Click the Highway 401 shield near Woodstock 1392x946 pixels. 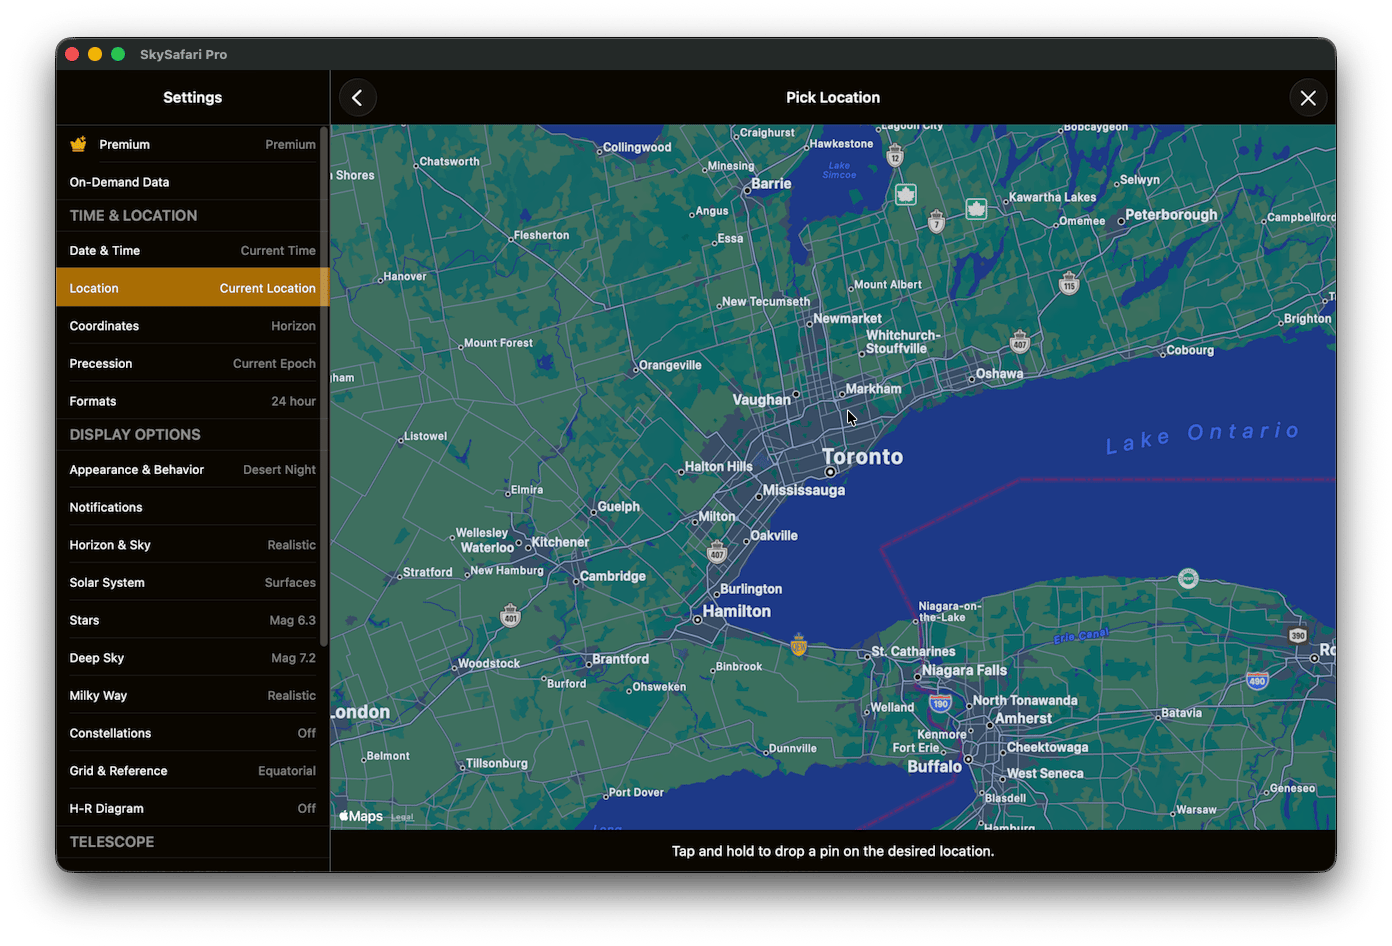tap(510, 615)
